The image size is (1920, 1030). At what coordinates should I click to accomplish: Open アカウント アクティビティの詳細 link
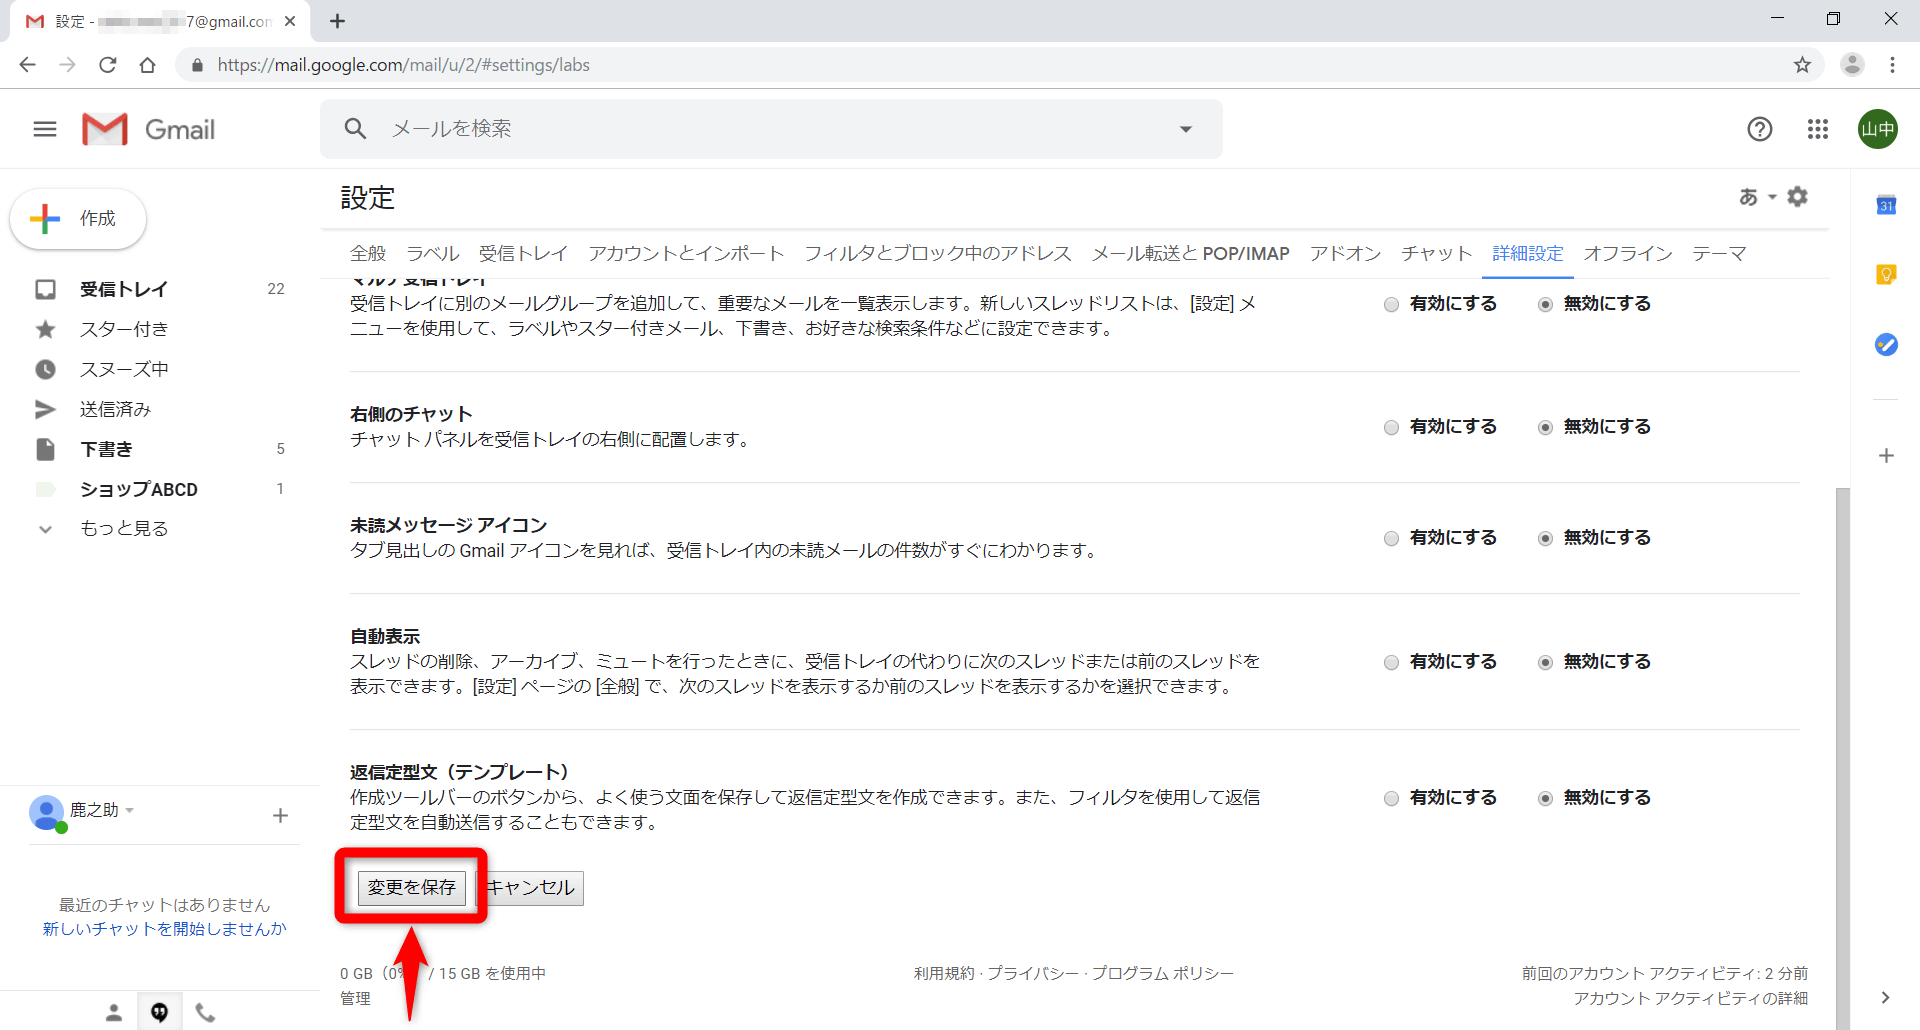(x=1690, y=998)
